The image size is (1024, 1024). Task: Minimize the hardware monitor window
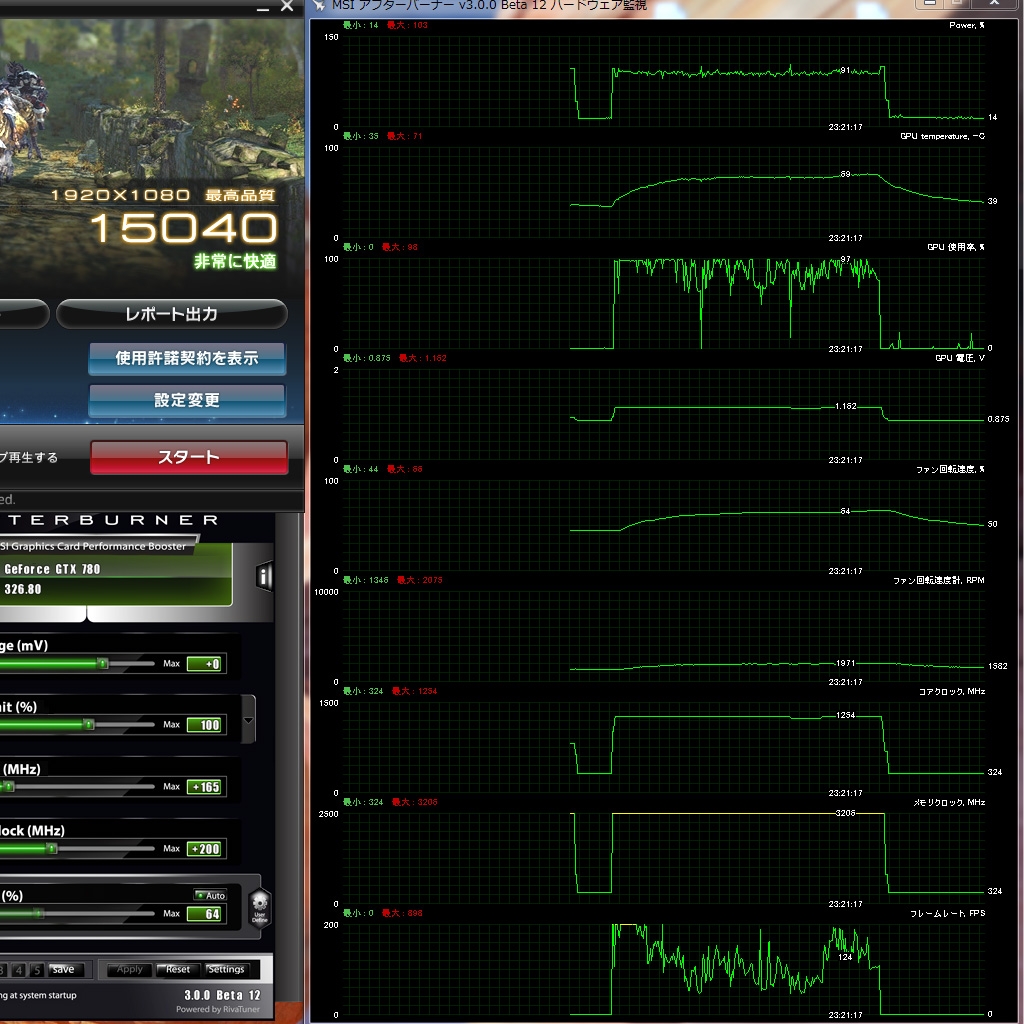[x=930, y=3]
